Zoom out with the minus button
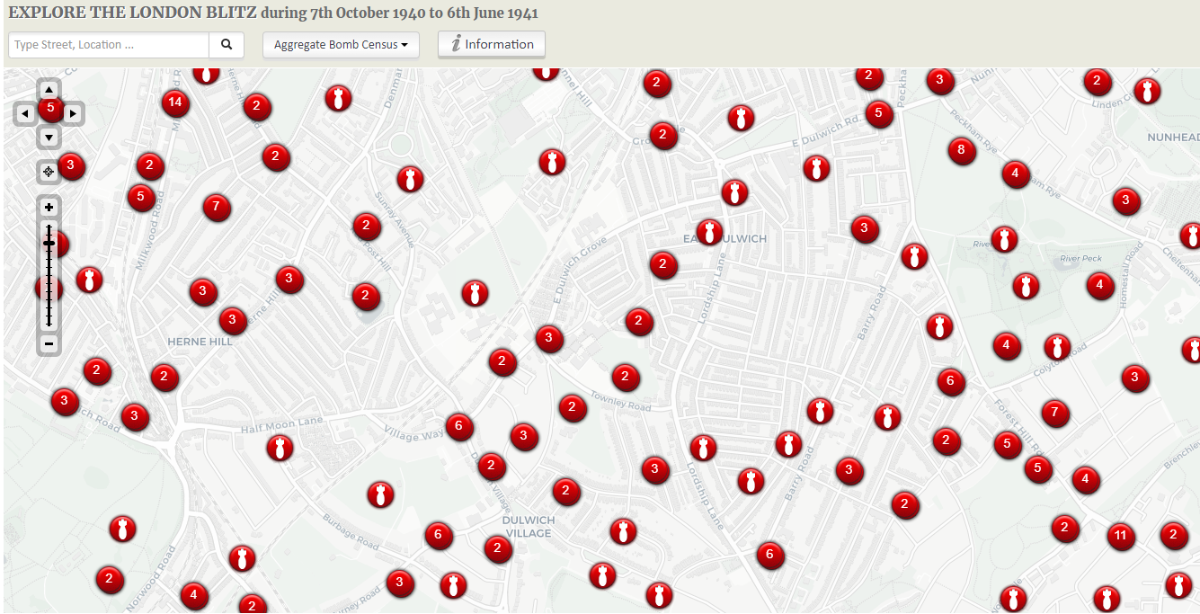Image resolution: width=1200 pixels, height=614 pixels. point(48,344)
